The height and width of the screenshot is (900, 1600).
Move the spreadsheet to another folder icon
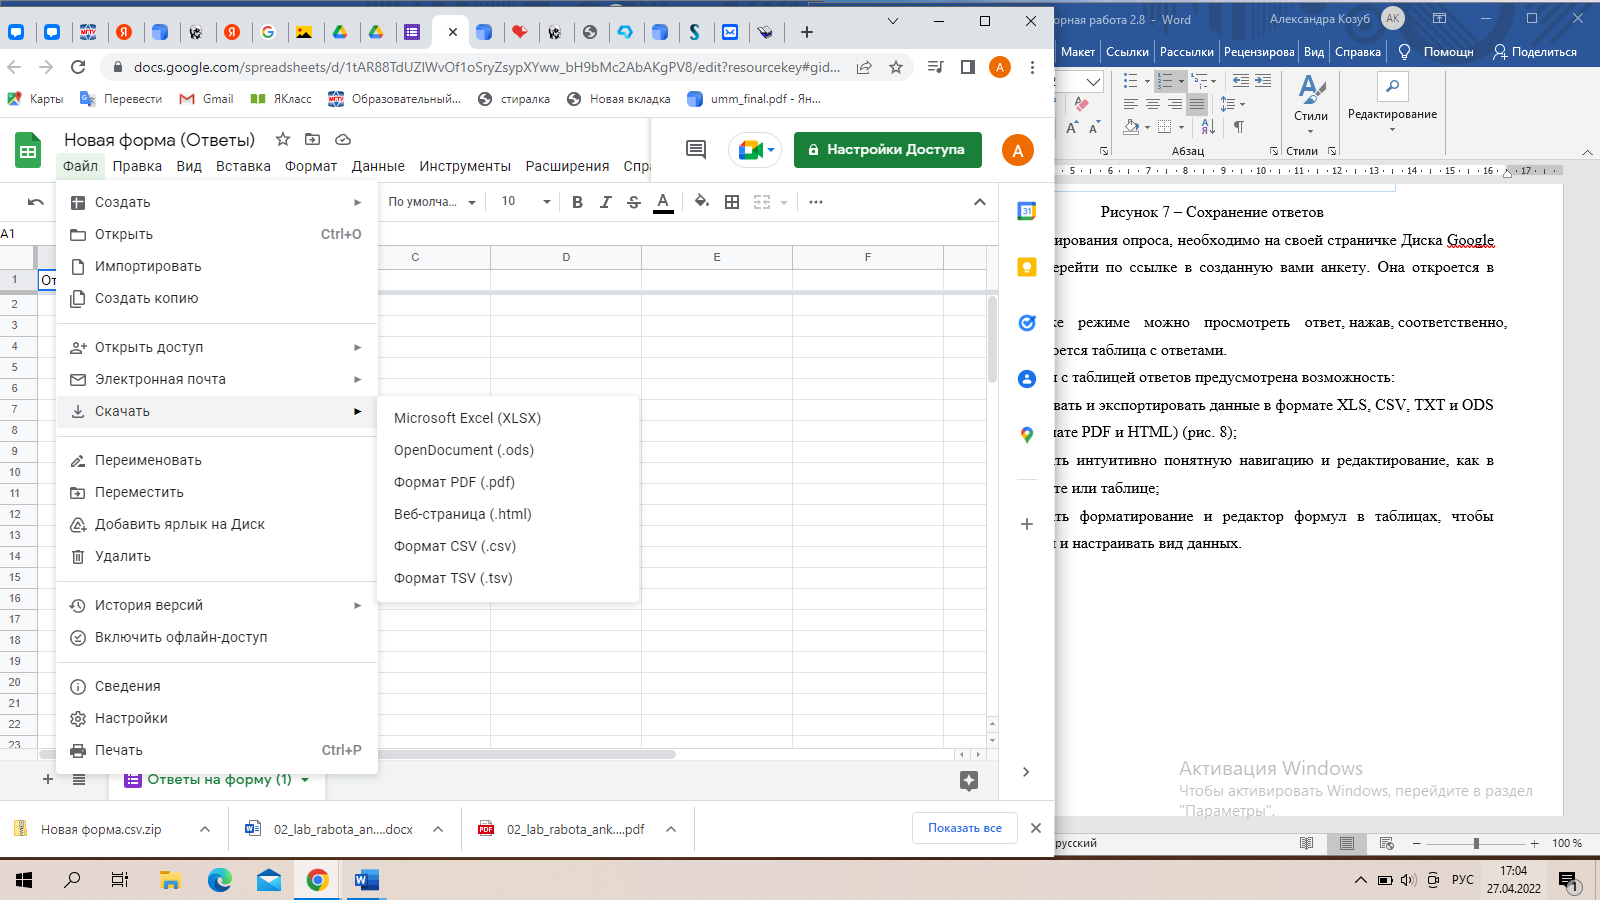point(313,140)
